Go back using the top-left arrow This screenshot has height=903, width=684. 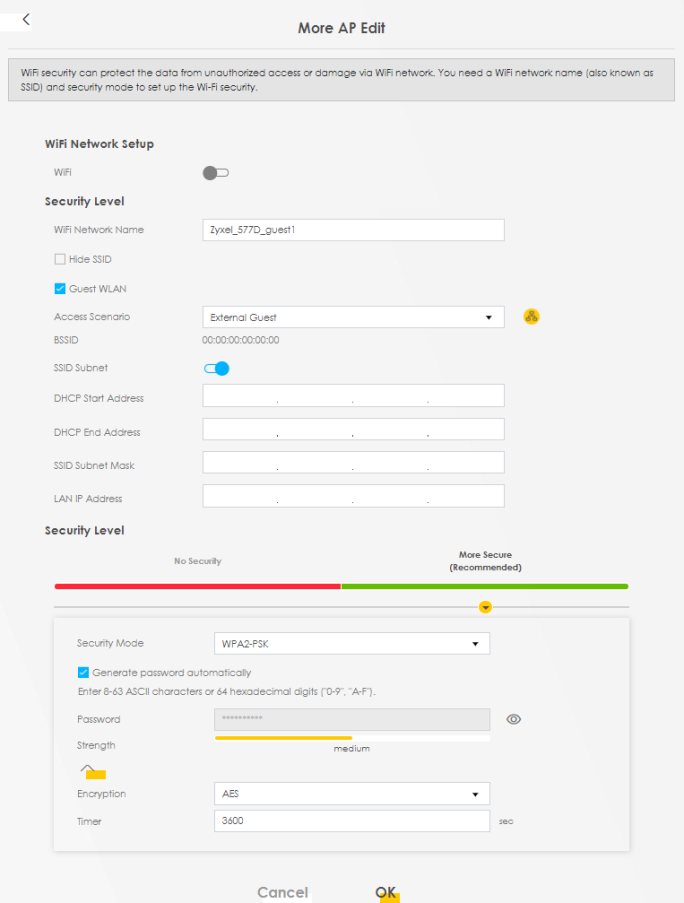click(x=26, y=20)
